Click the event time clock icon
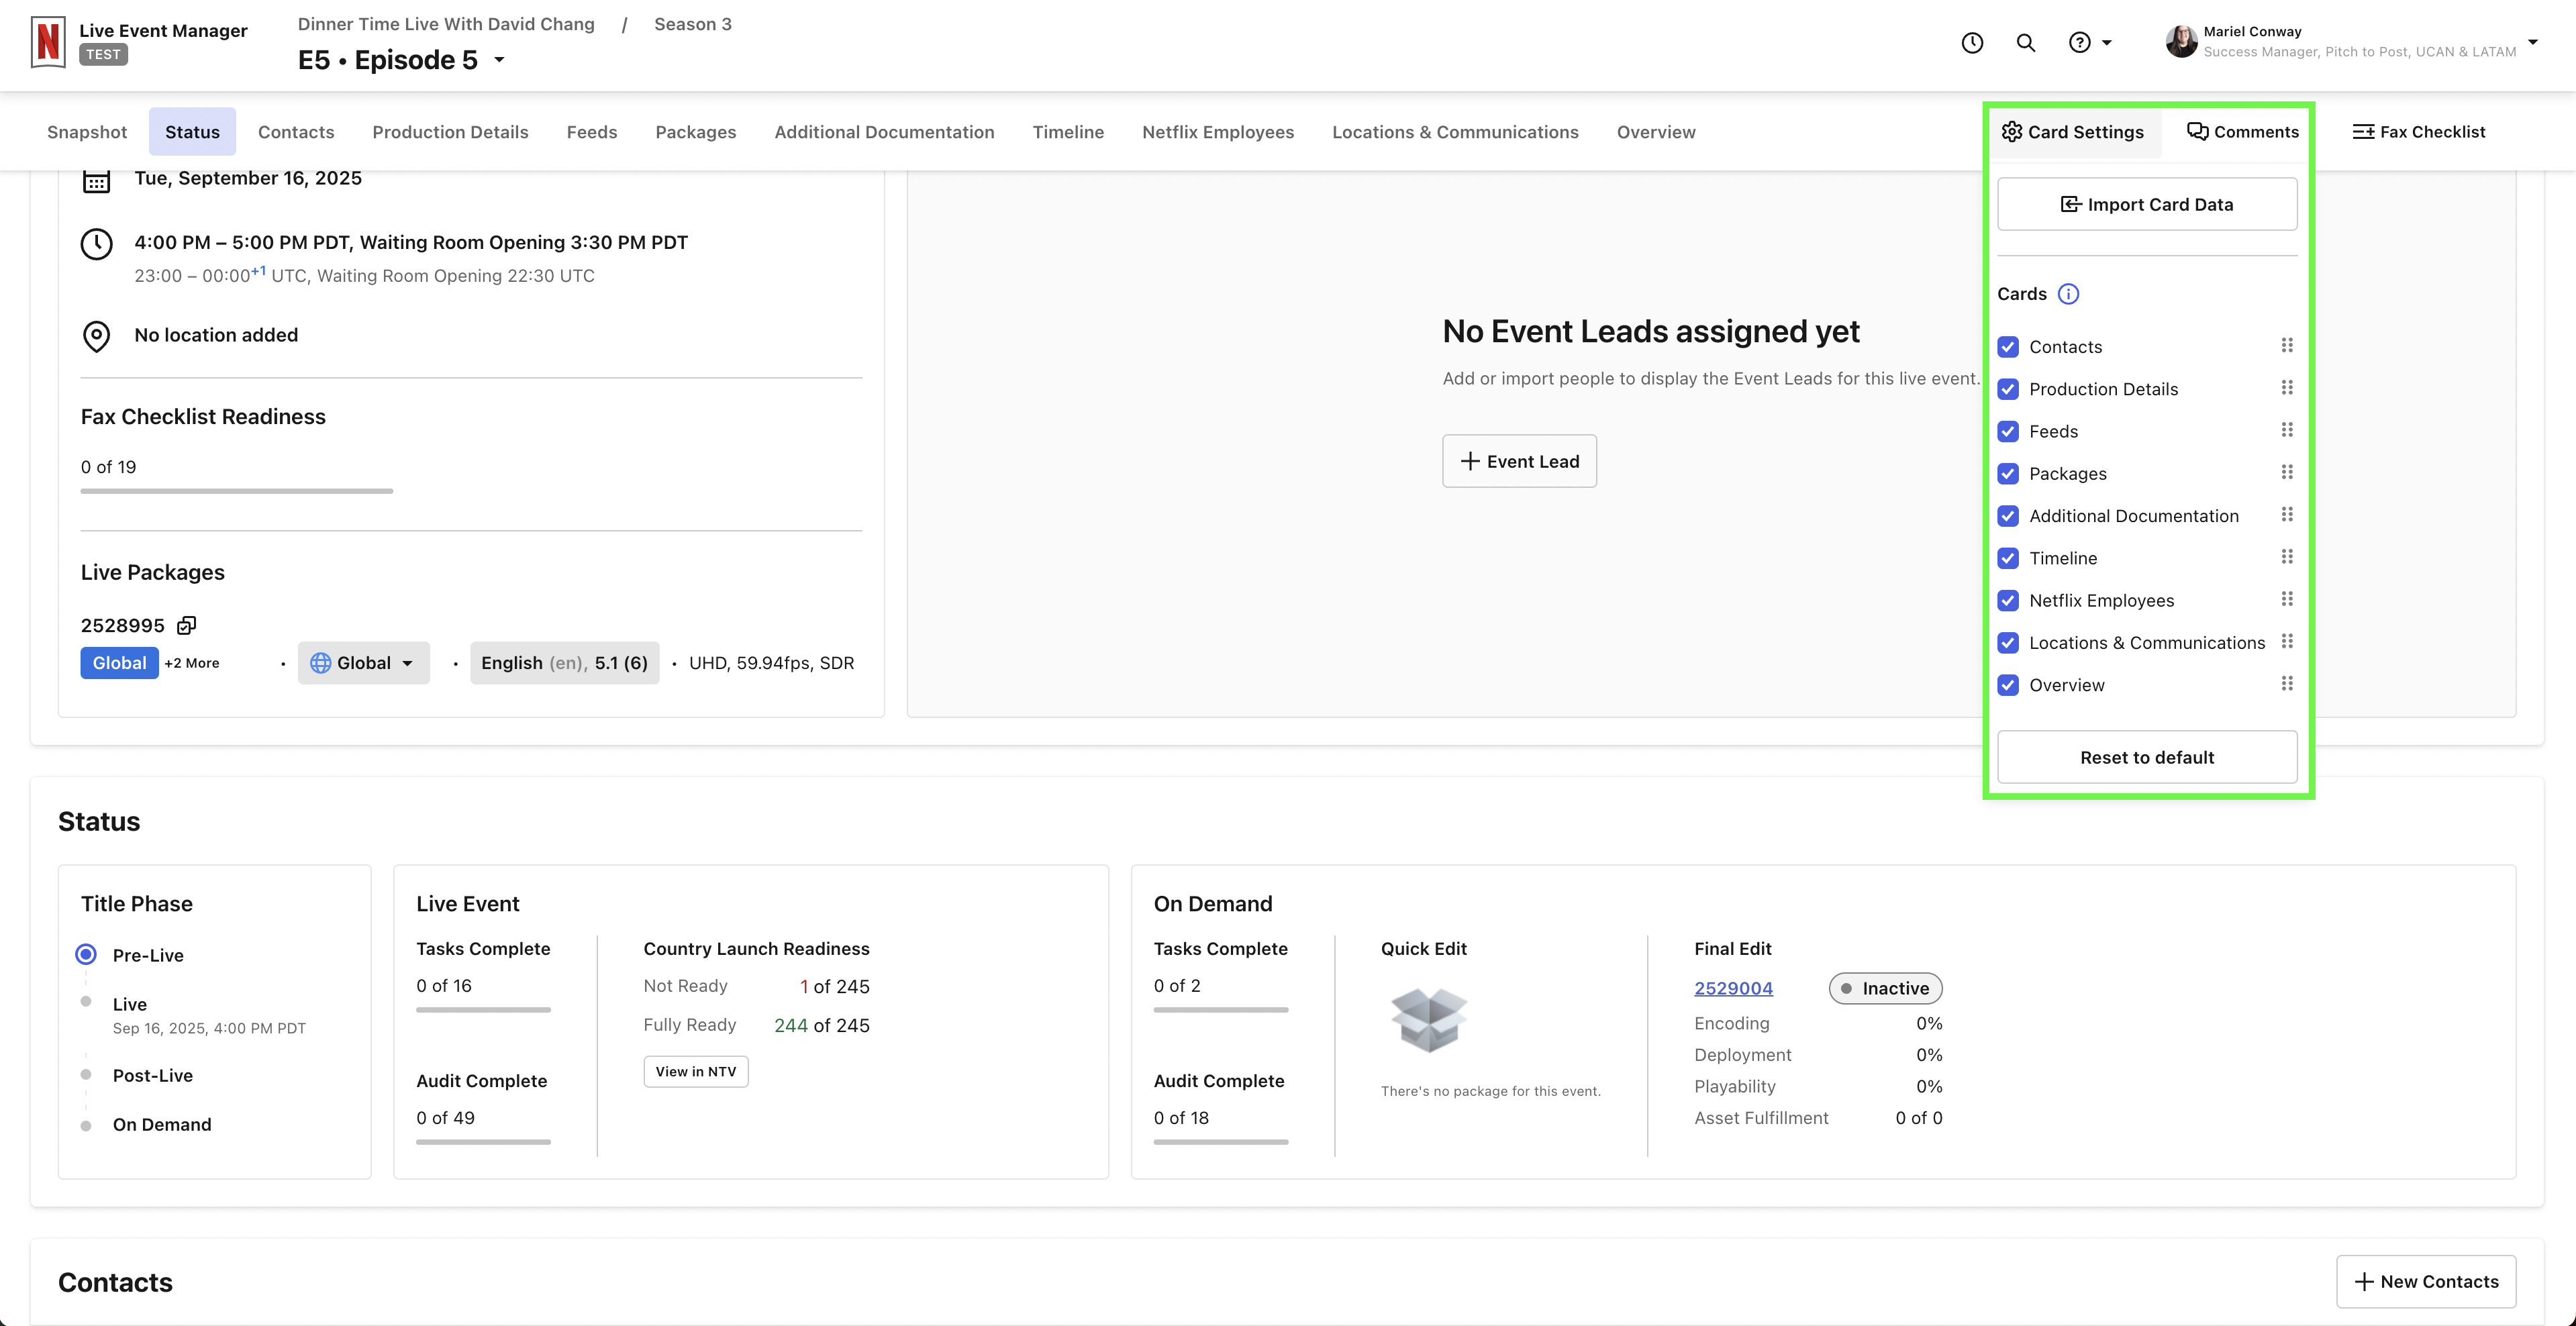Image resolution: width=2576 pixels, height=1326 pixels. pyautogui.click(x=96, y=244)
